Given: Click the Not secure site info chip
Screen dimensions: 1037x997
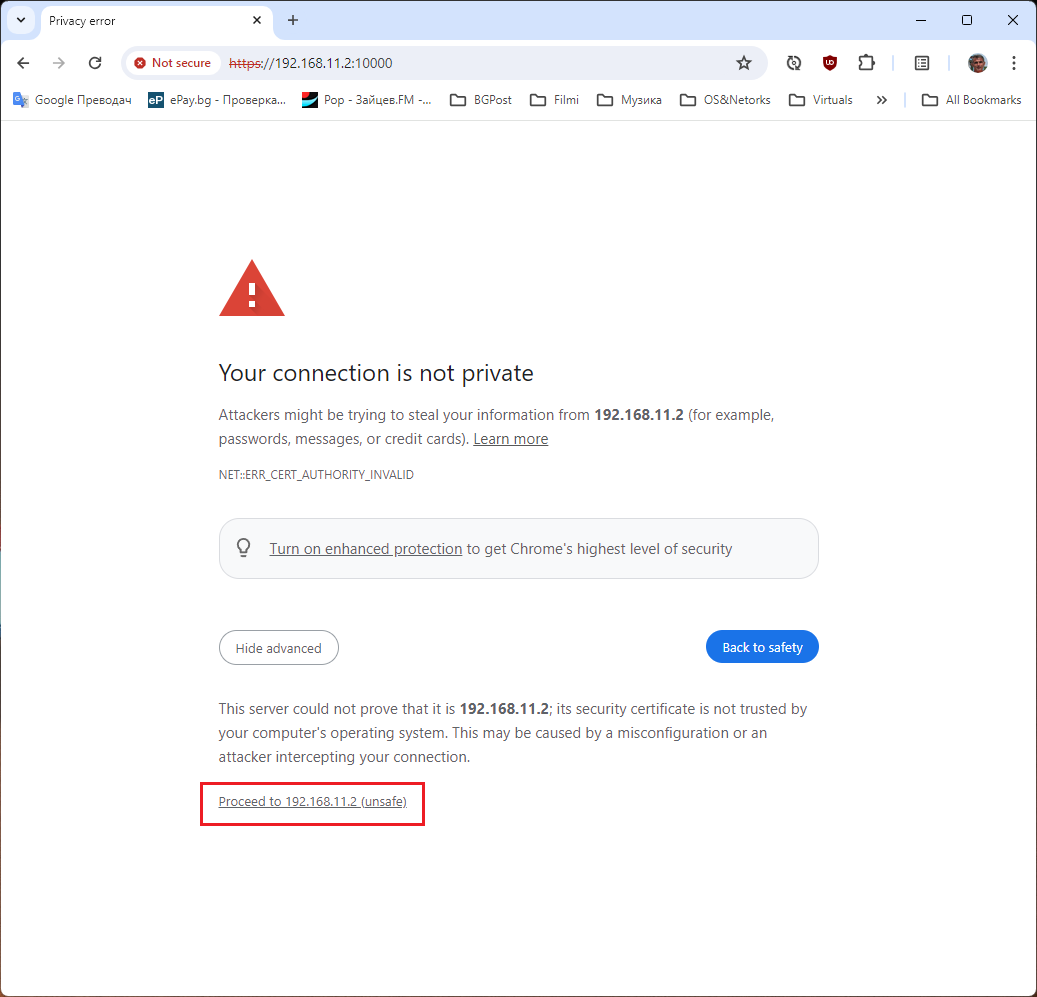Looking at the screenshot, I should point(173,63).
